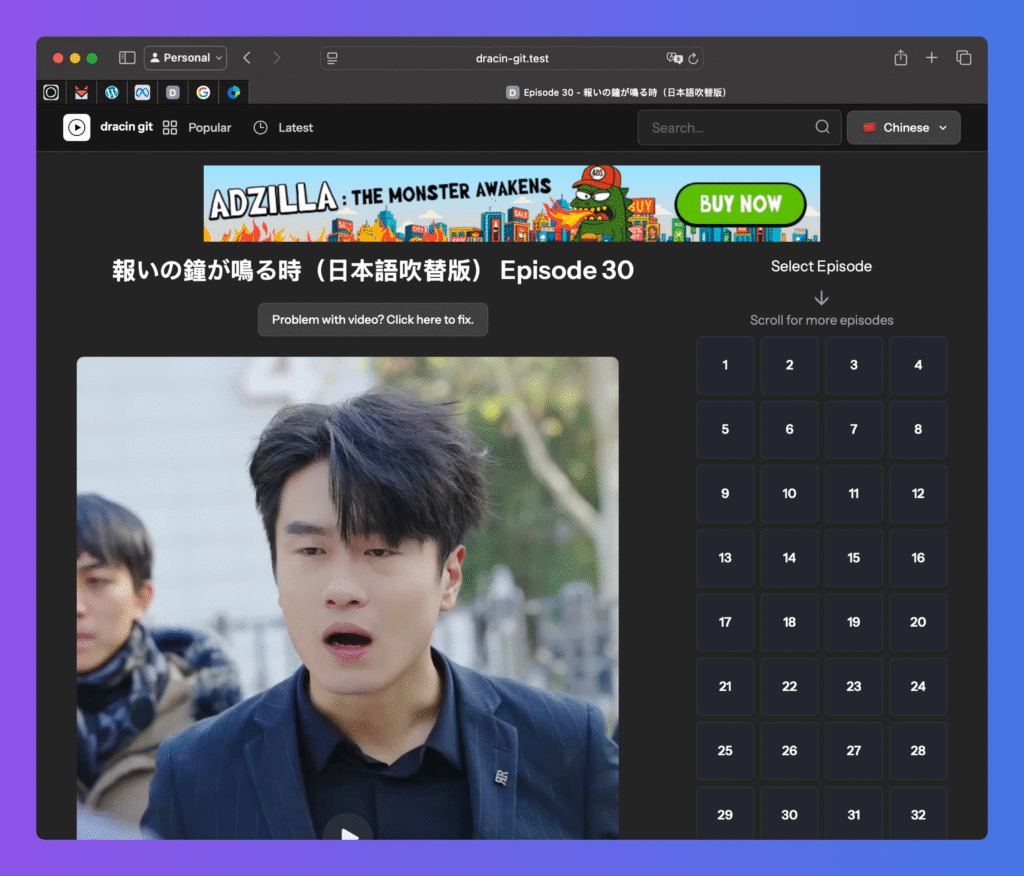Open the pinned Google tab
Viewport: 1024px width, 876px height.
point(203,92)
